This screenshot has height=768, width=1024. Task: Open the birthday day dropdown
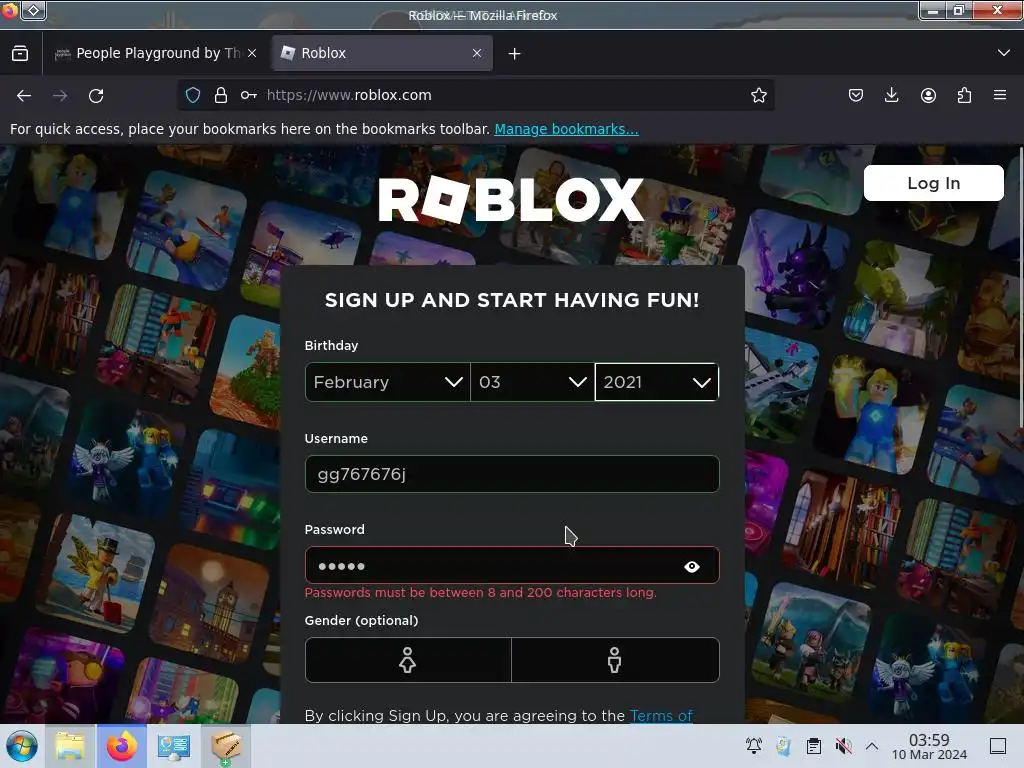pyautogui.click(x=532, y=382)
